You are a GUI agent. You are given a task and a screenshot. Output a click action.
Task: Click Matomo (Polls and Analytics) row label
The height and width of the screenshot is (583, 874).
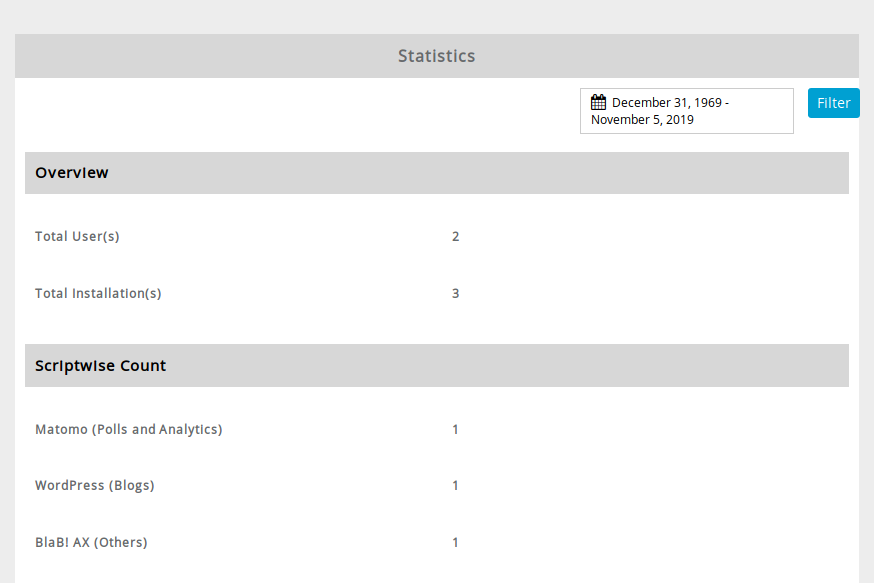coord(128,430)
